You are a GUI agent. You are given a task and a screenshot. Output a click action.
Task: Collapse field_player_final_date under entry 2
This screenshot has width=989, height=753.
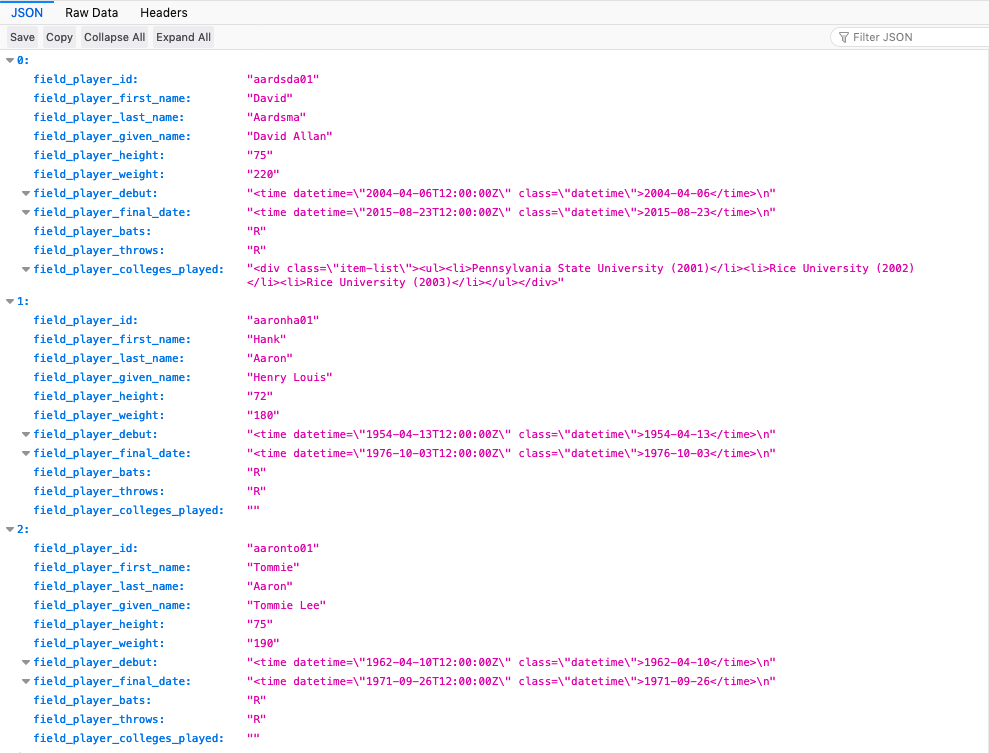click(x=25, y=680)
